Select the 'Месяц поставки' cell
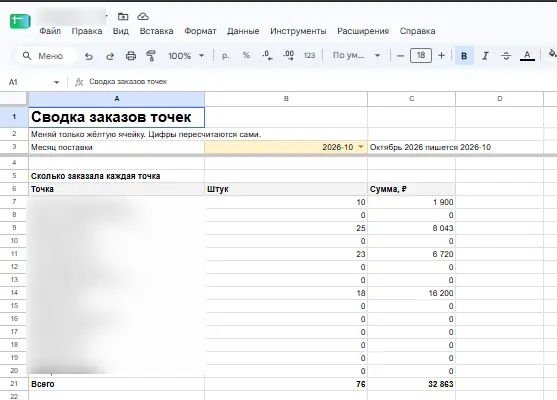This screenshot has width=557, height=400. coord(117,147)
